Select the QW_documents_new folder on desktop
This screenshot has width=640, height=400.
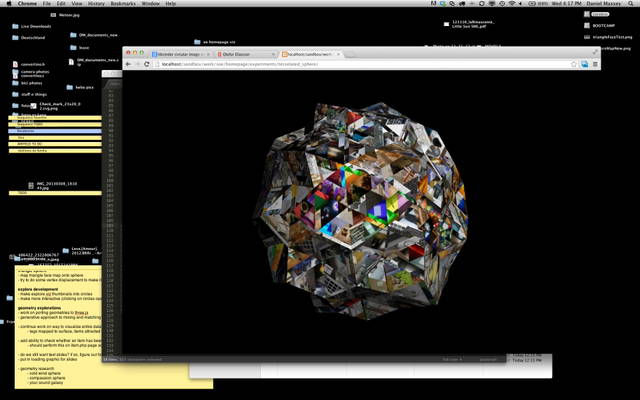click(94, 35)
